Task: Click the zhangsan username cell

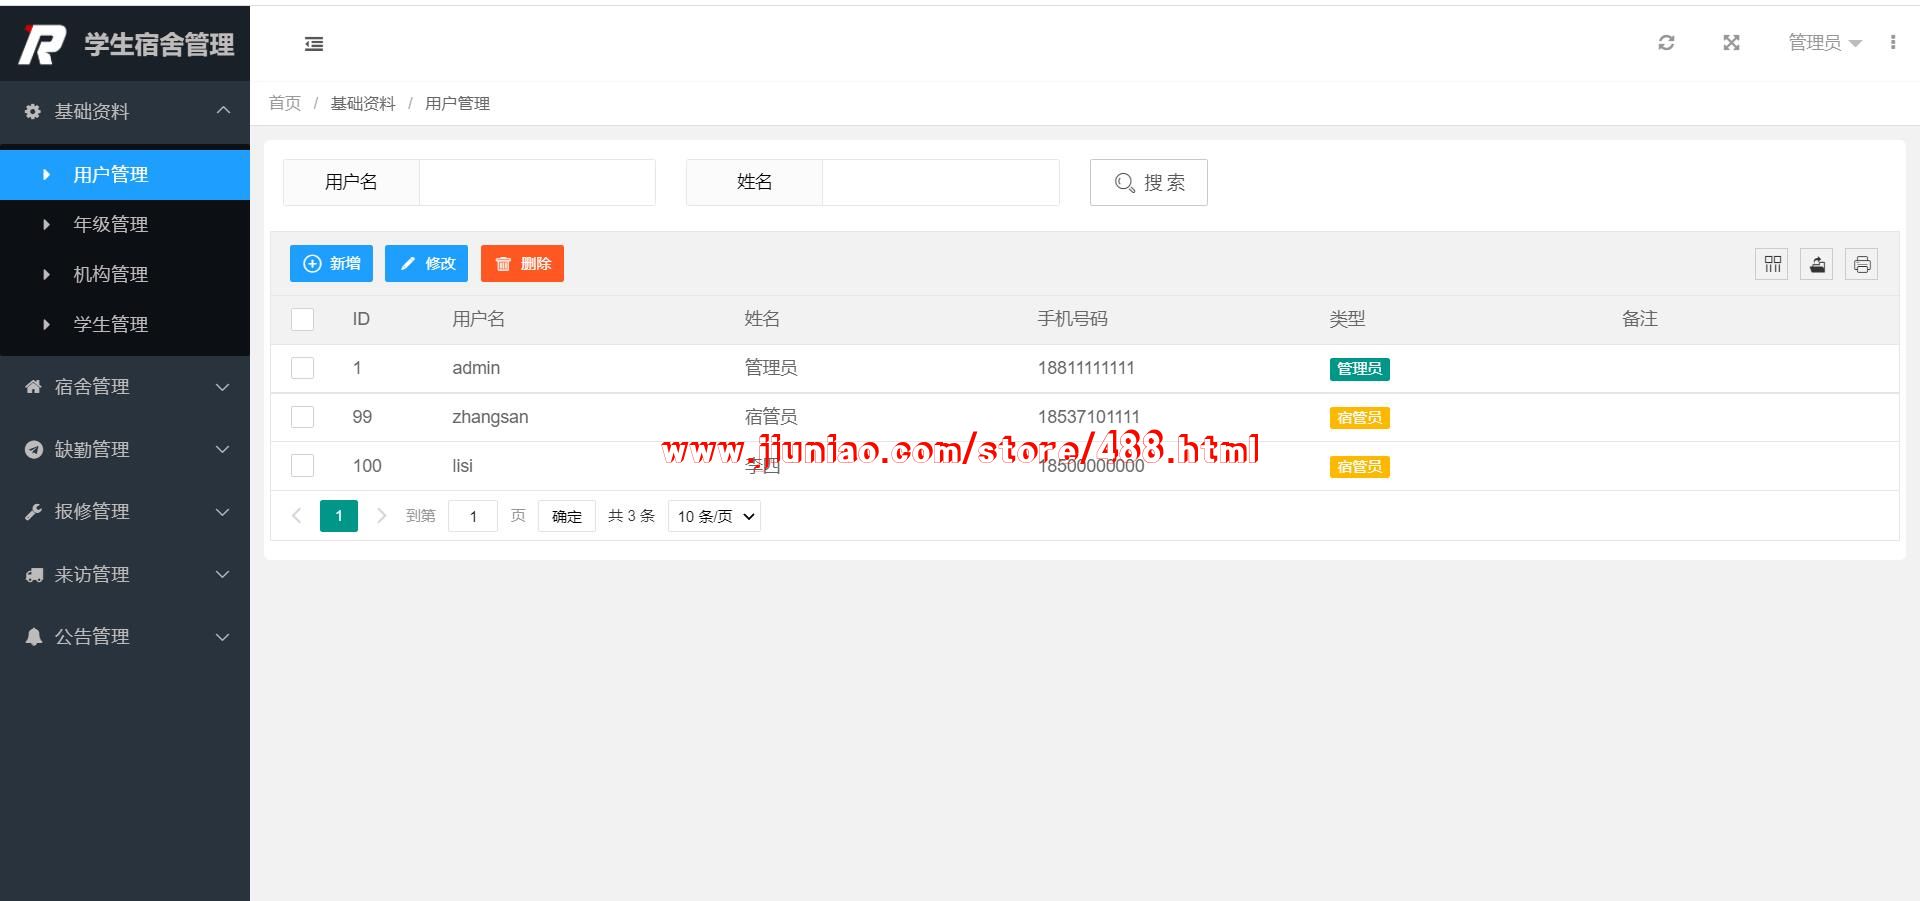Action: pos(490,417)
